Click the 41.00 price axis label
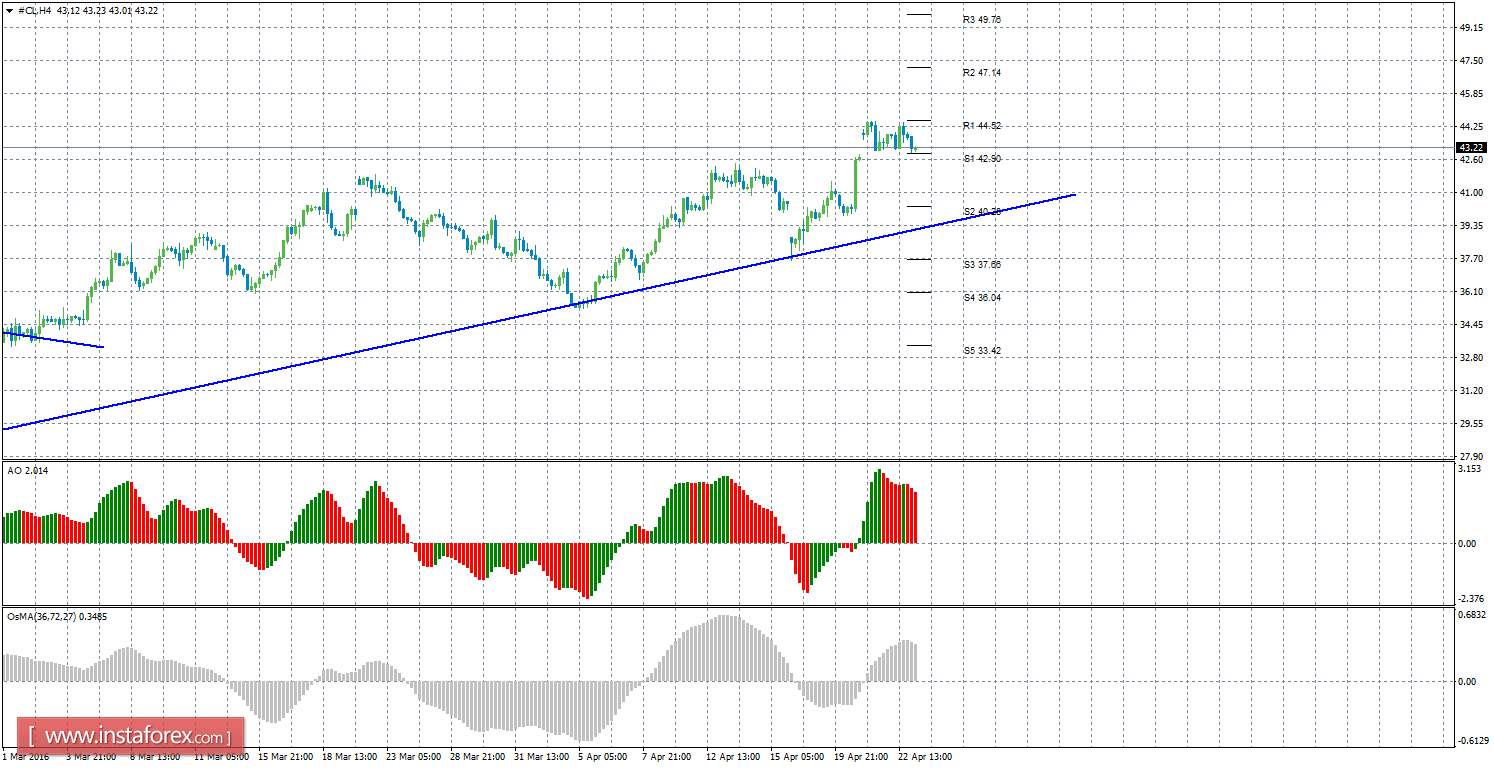This screenshot has height=768, width=1494. (1471, 193)
